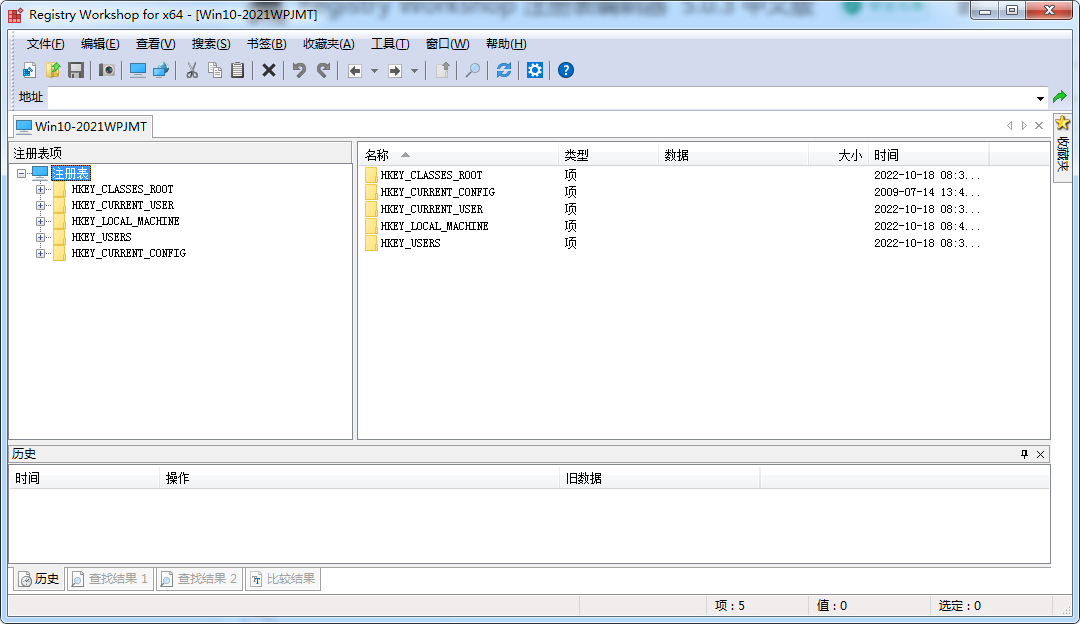The width and height of the screenshot is (1080, 624).
Task: Click the Delete (X) toolbar icon
Action: [265, 70]
